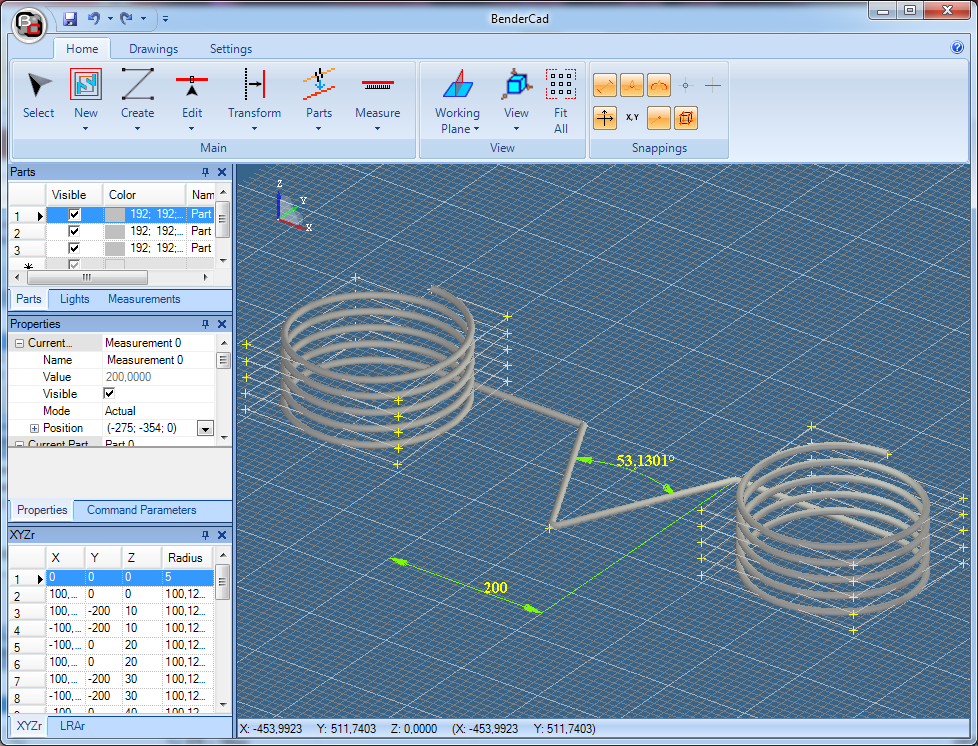Click the color swatch of part 2

pos(115,231)
